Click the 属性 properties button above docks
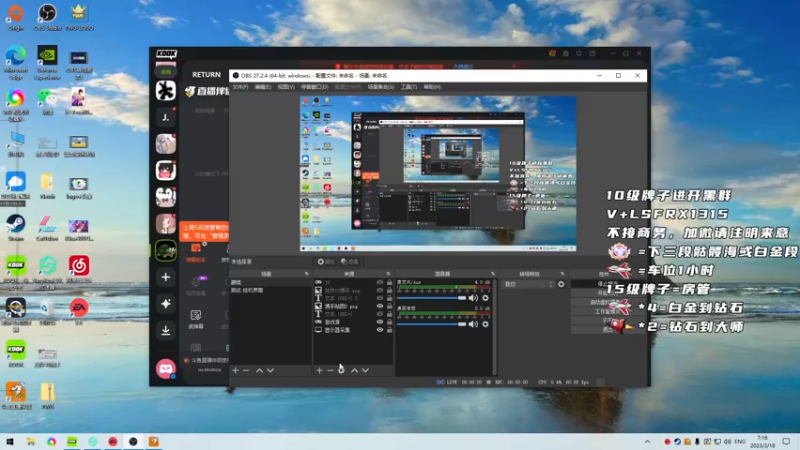800x450 pixels. 326,262
